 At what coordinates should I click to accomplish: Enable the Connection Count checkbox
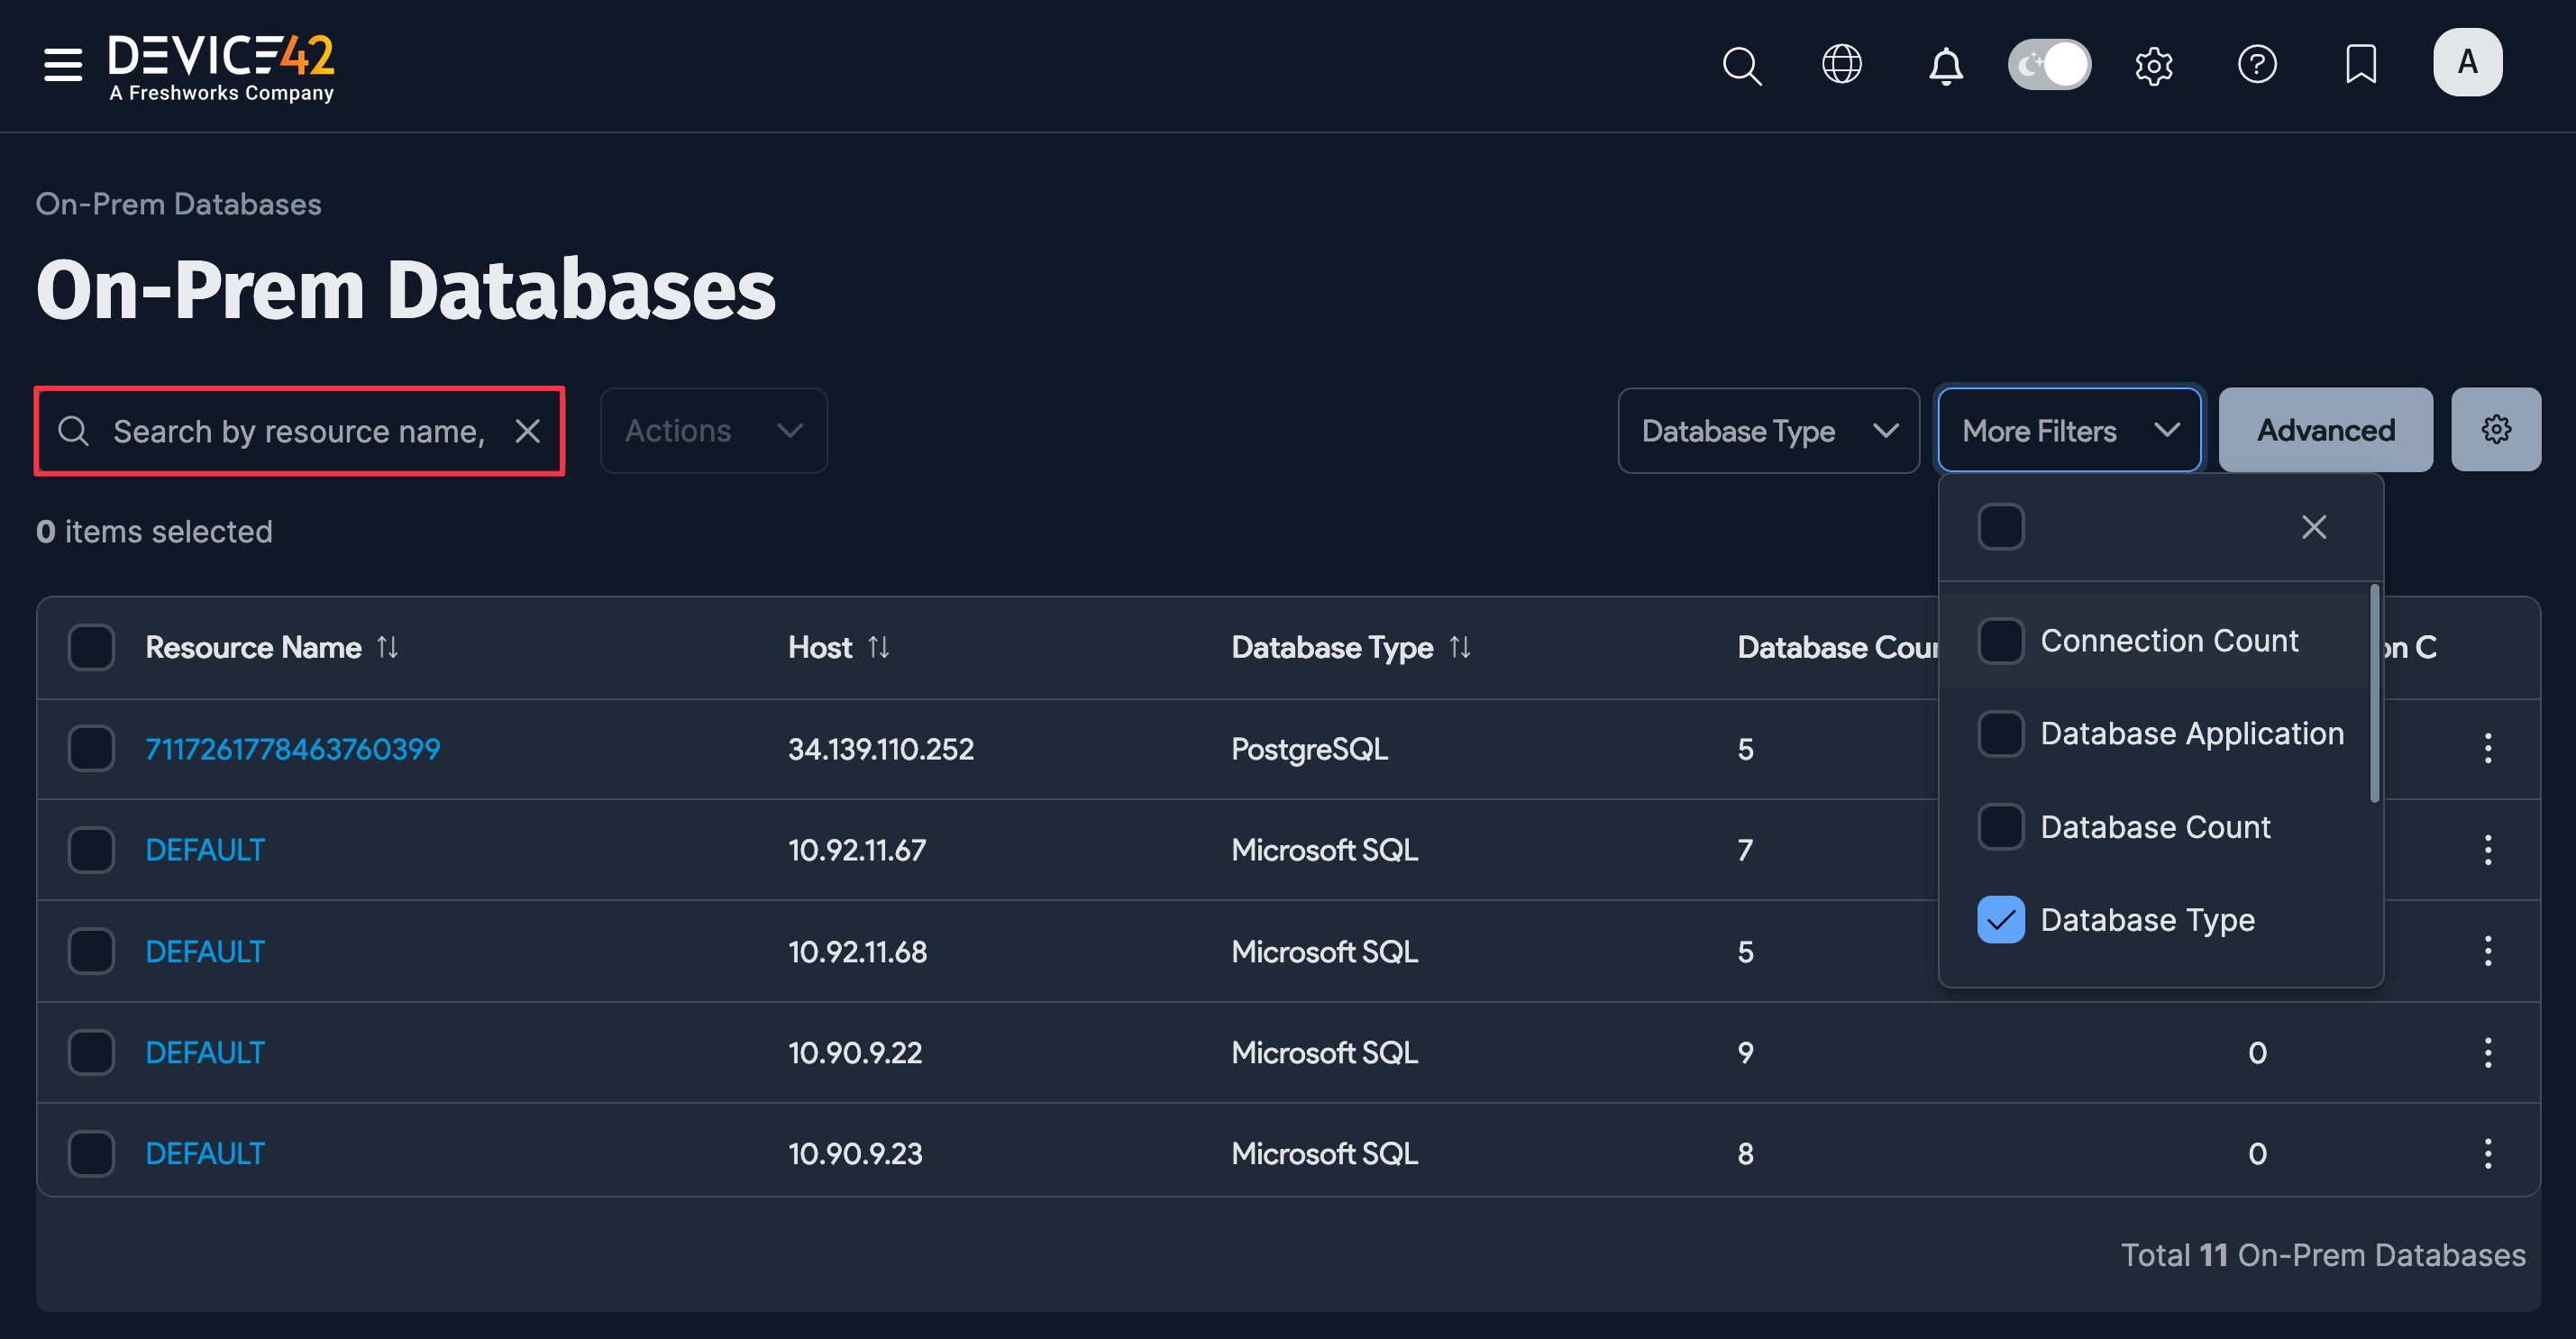[x=2001, y=641]
